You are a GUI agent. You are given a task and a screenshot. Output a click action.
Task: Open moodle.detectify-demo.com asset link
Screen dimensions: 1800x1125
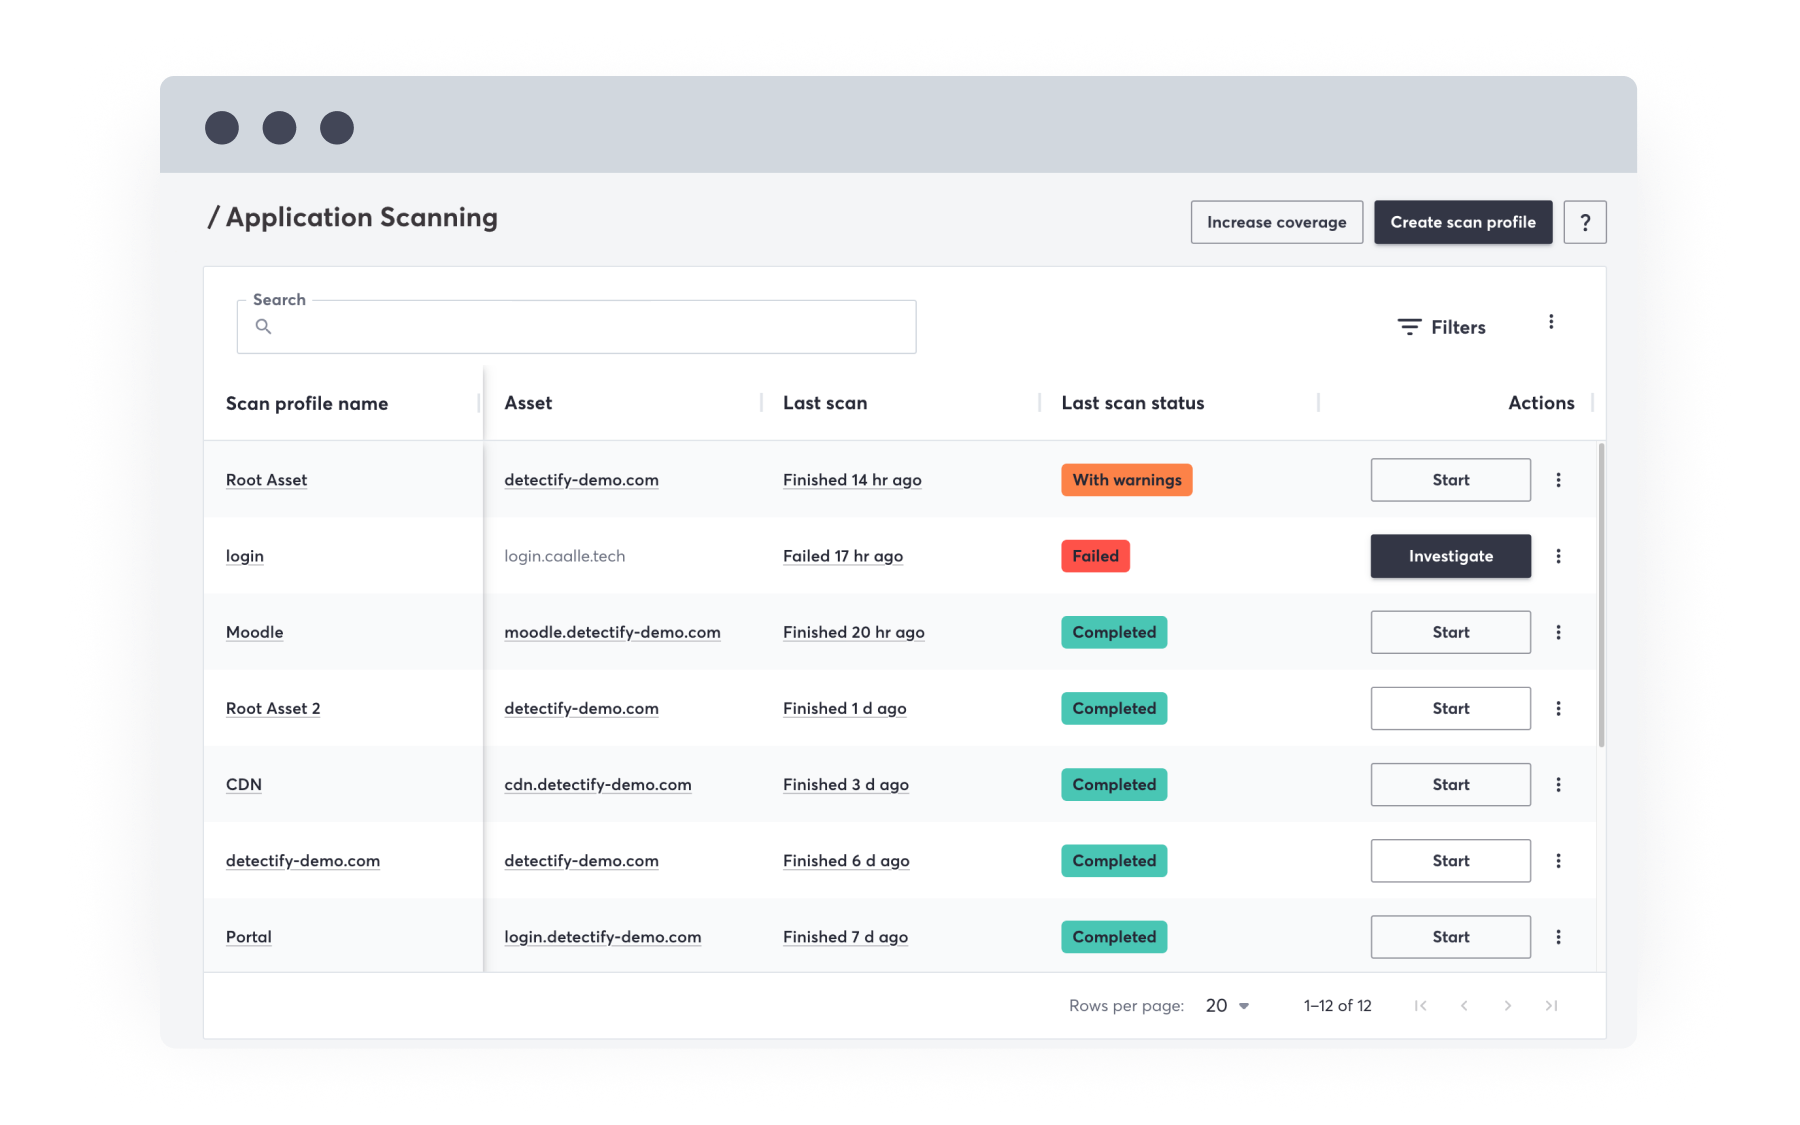pos(612,632)
